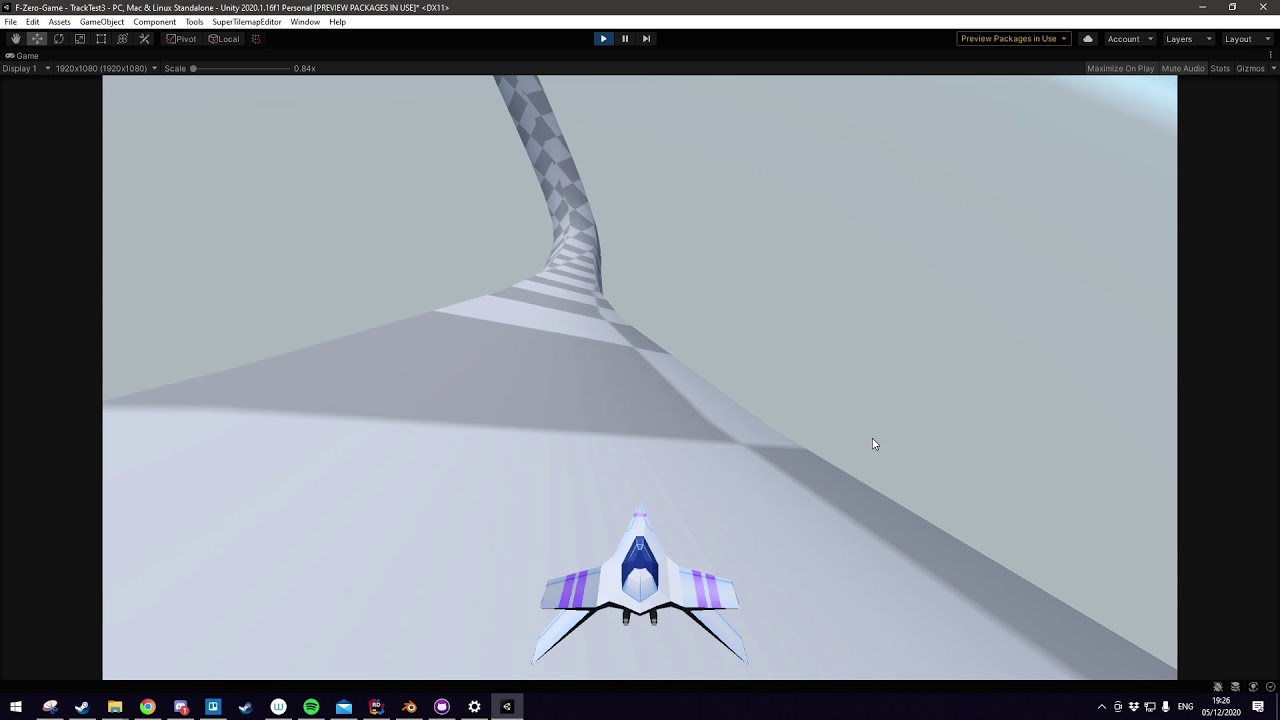Select the Rect Transform tool
The width and height of the screenshot is (1280, 720).
click(x=101, y=38)
